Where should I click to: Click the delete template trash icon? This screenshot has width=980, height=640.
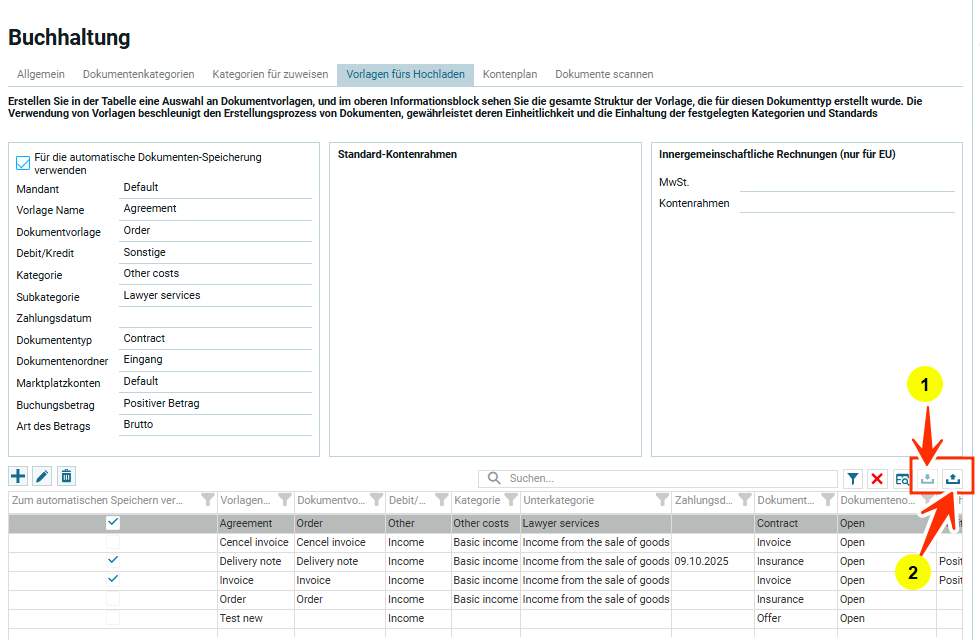(66, 477)
